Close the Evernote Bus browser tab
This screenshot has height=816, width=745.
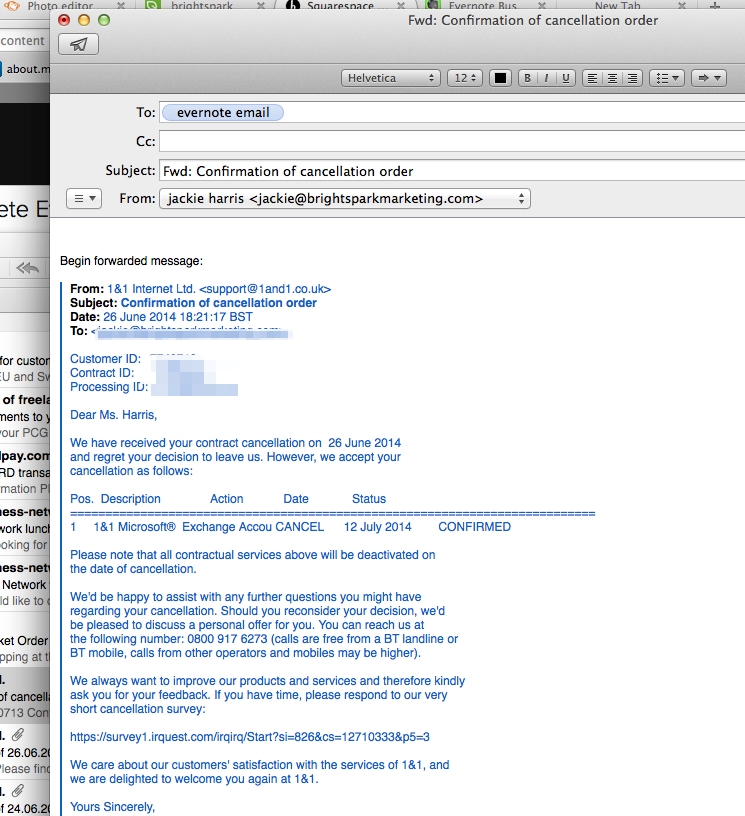click(x=542, y=6)
